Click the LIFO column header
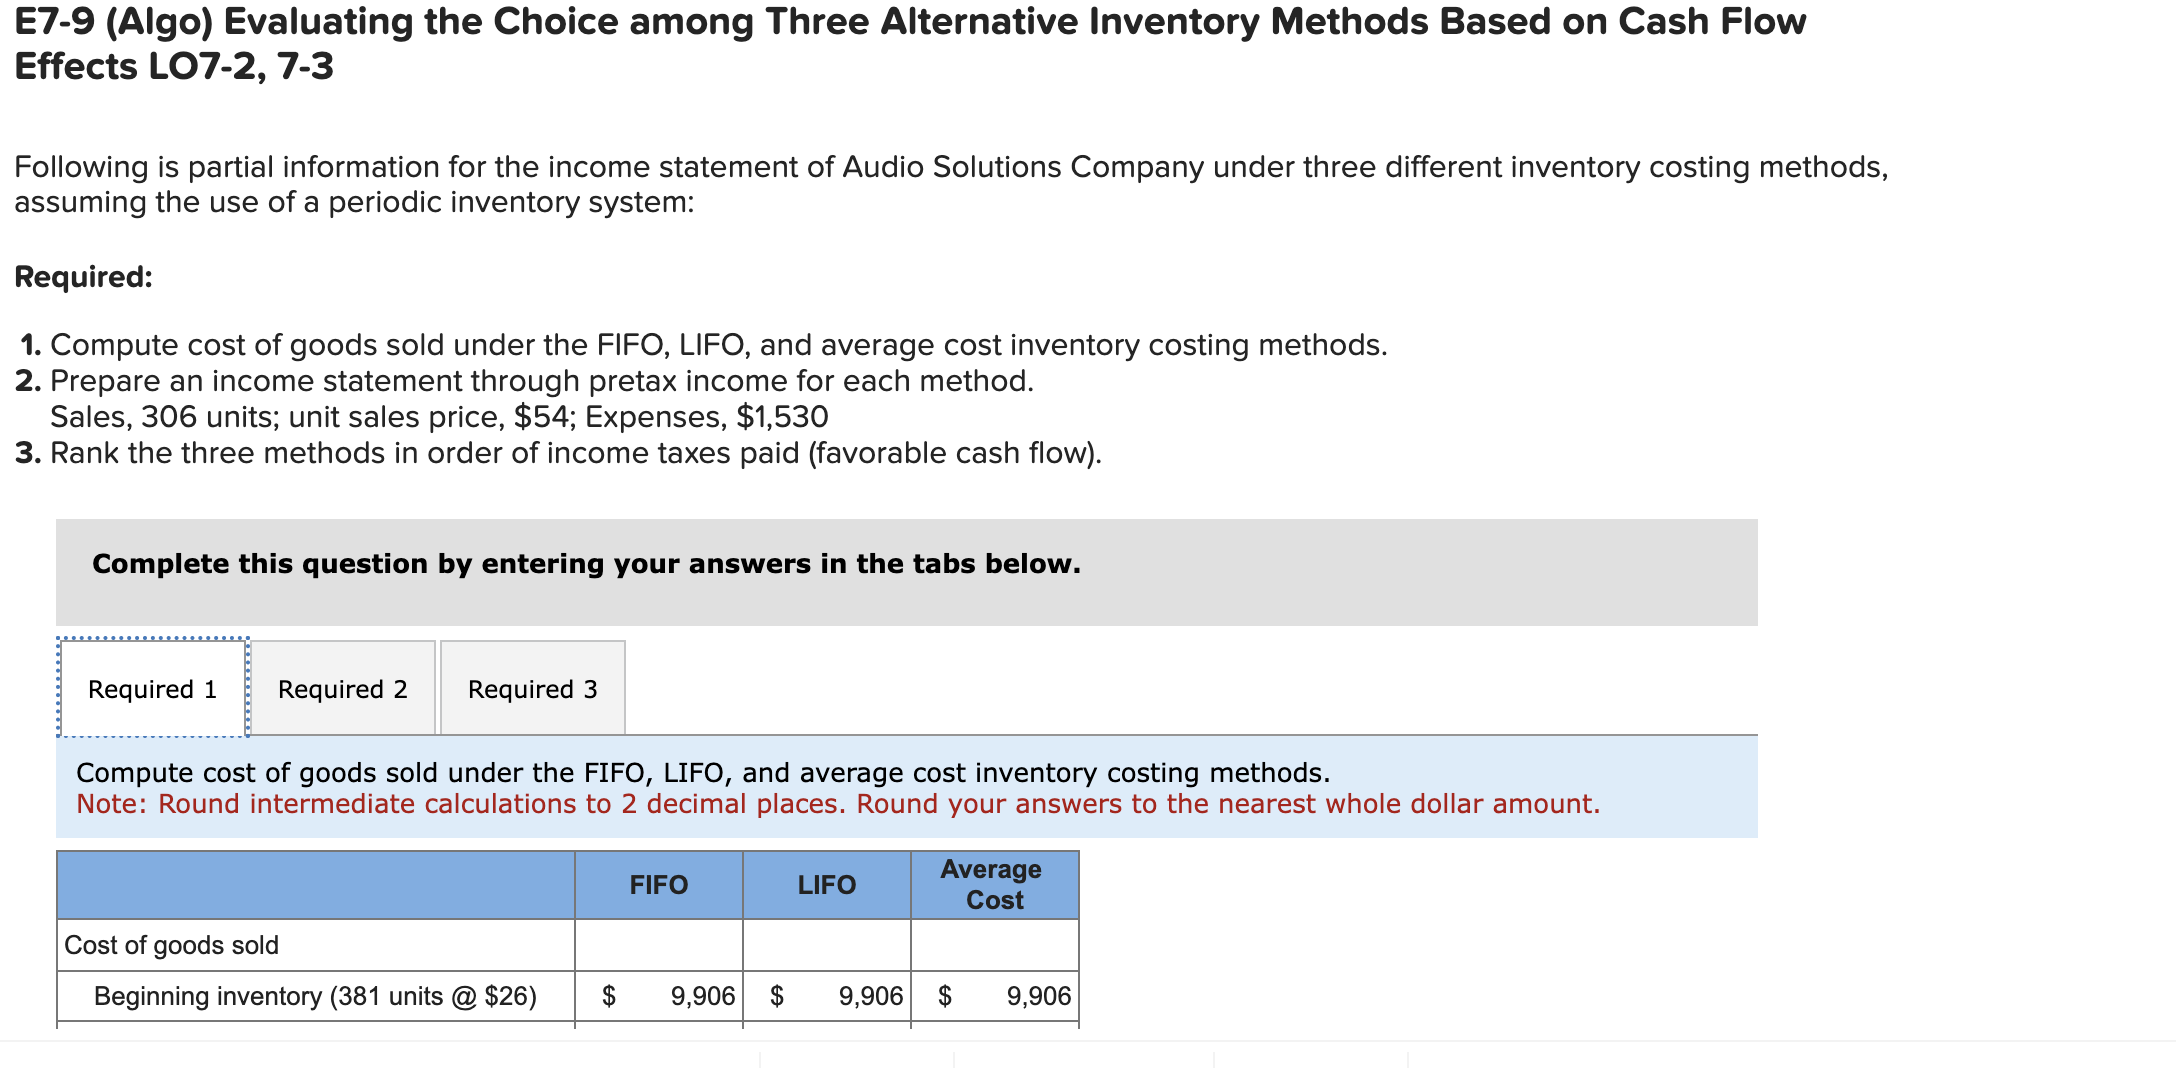The height and width of the screenshot is (1068, 2176). (825, 884)
